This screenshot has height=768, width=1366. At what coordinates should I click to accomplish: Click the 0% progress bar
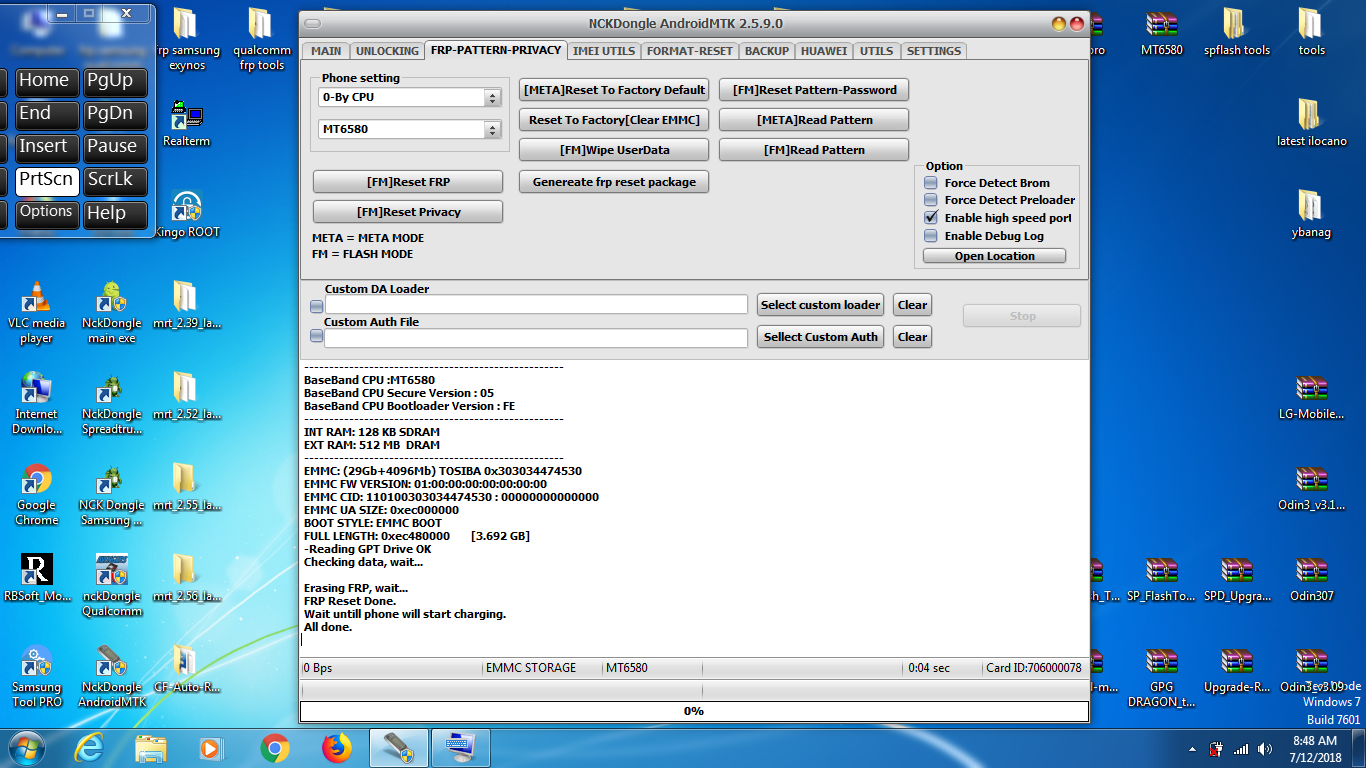tap(694, 711)
